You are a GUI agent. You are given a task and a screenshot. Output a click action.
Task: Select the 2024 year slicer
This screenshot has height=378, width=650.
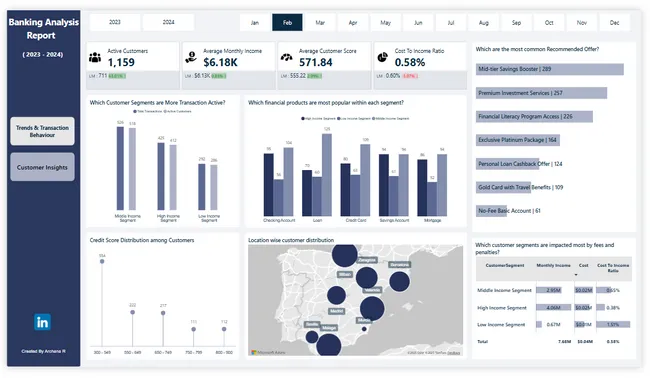point(168,22)
